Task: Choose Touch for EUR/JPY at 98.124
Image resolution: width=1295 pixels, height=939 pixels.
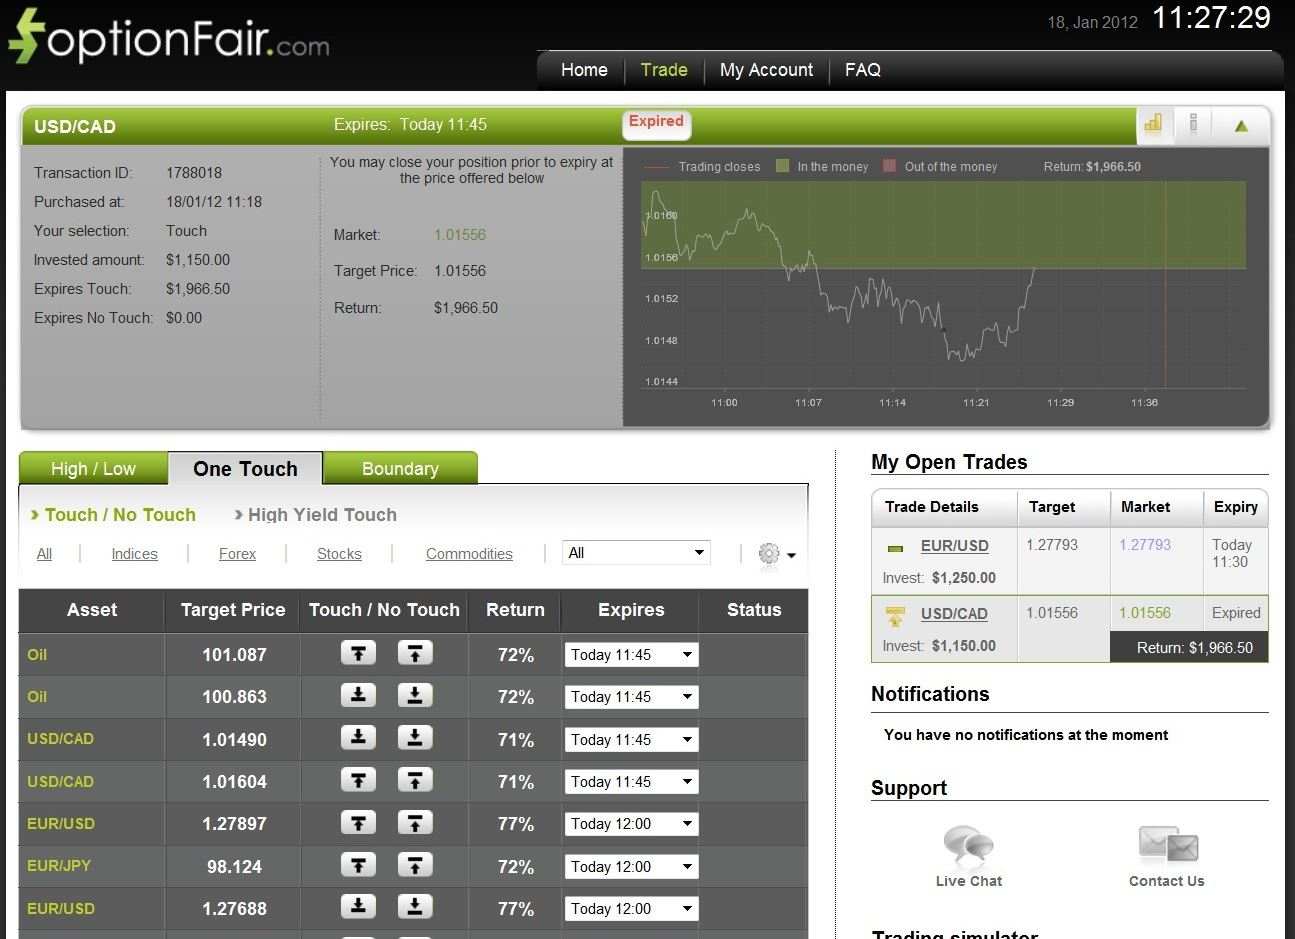Action: point(358,866)
